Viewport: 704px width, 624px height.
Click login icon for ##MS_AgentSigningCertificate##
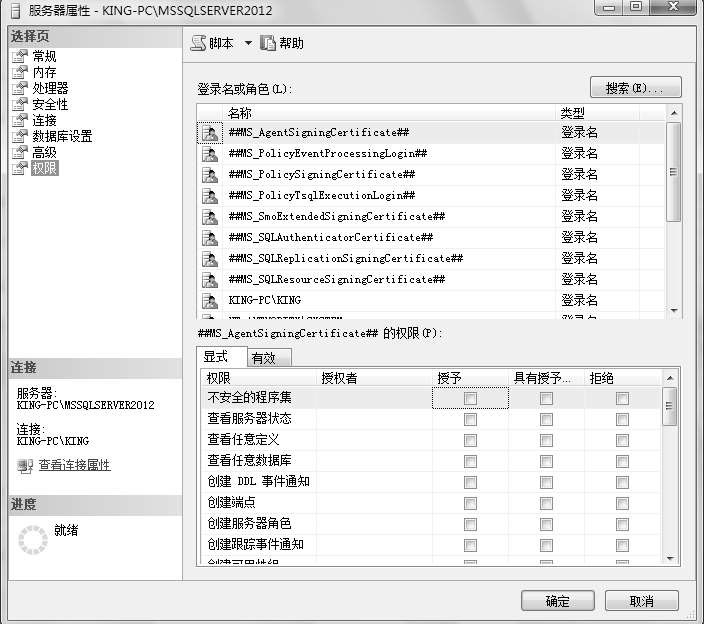pos(210,133)
